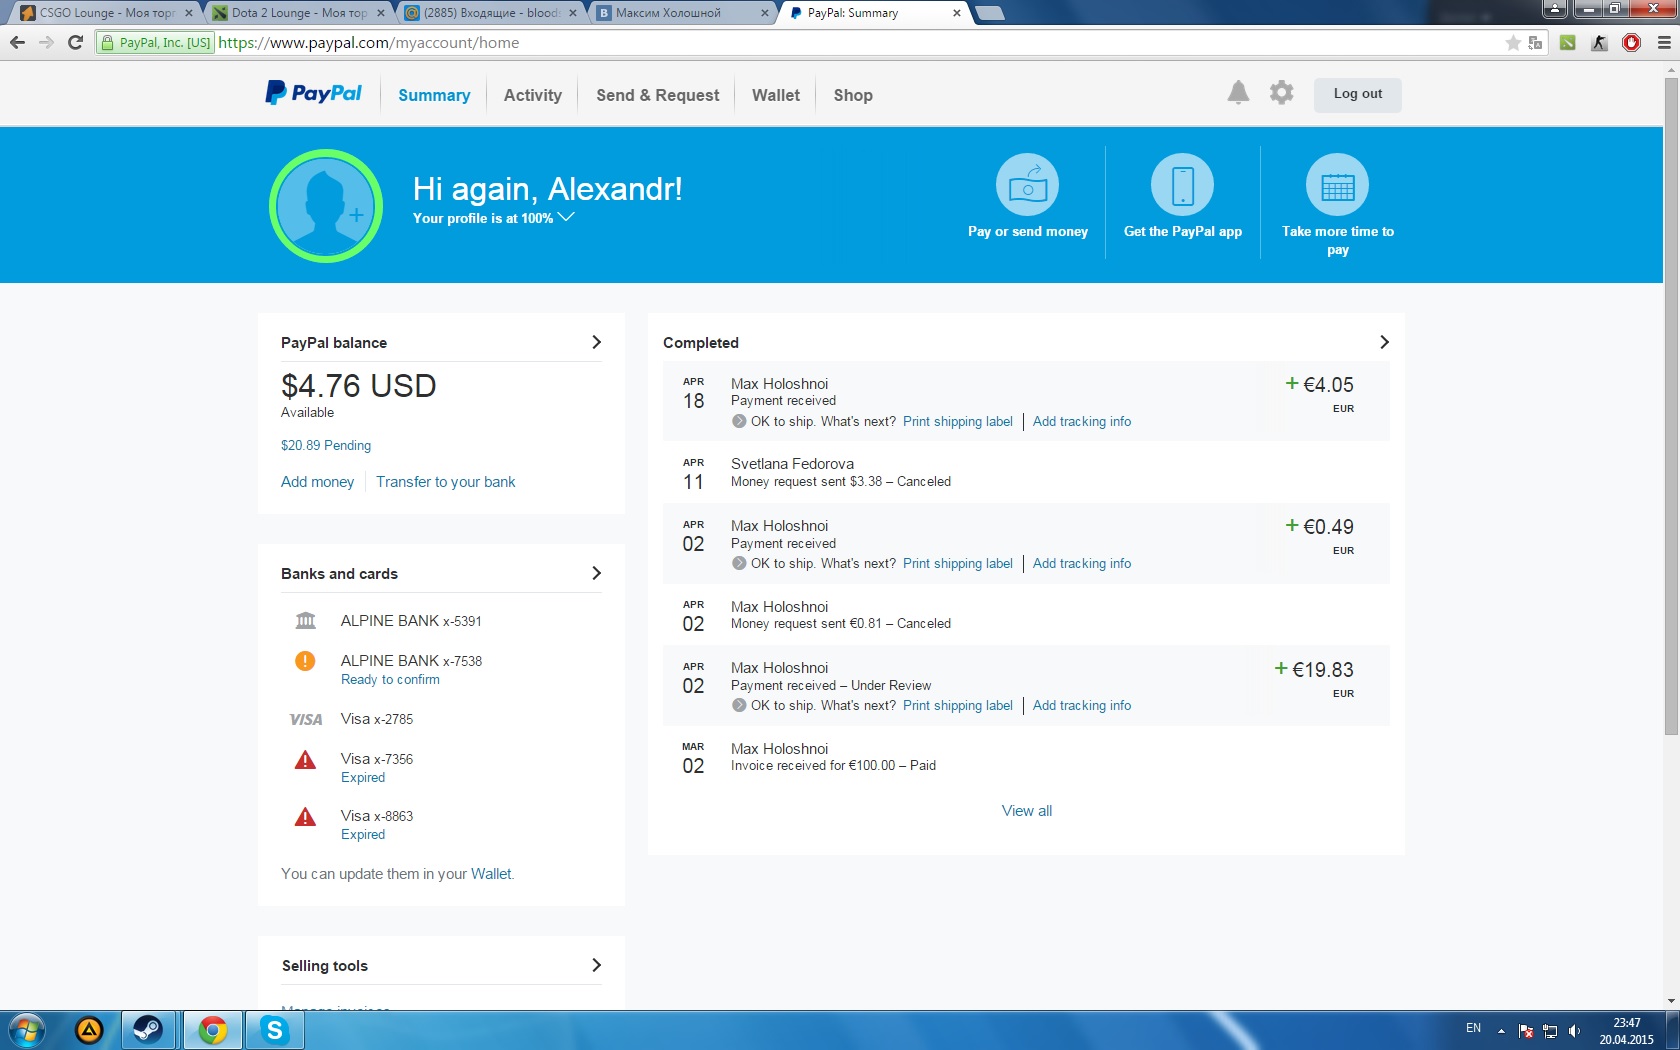The image size is (1680, 1050).
Task: Open Steam from the taskbar
Action: click(x=148, y=1030)
